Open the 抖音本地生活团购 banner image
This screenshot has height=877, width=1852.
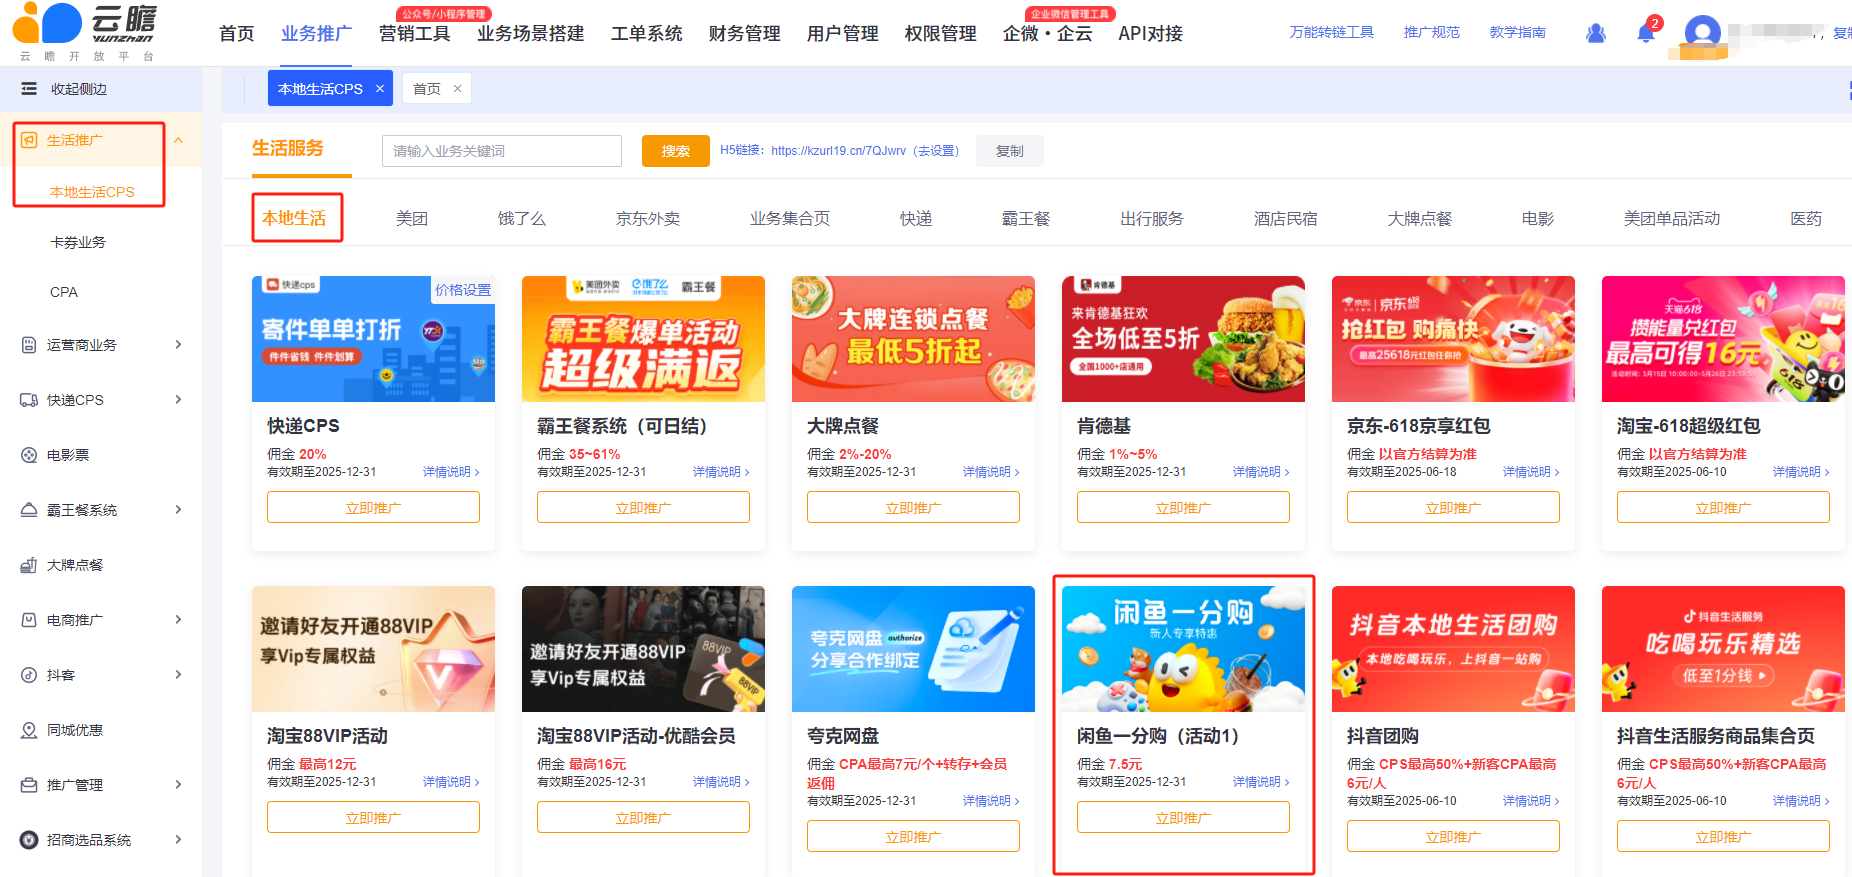tap(1453, 649)
